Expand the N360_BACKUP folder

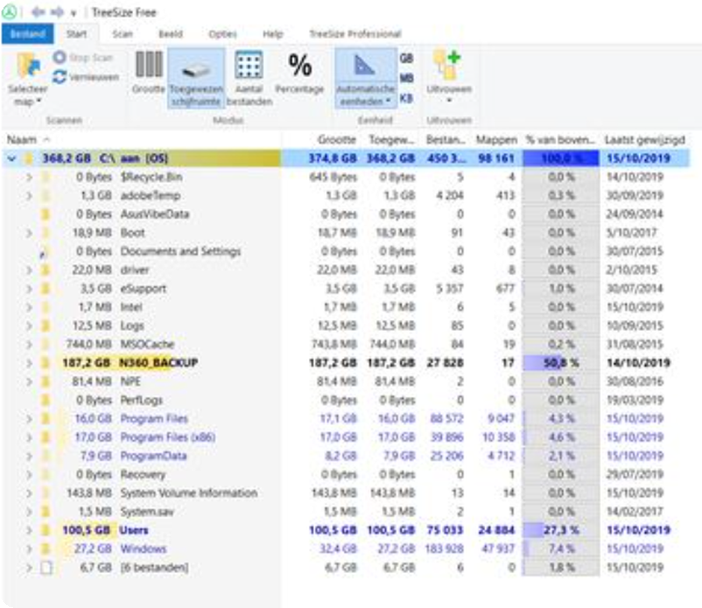[x=29, y=362]
